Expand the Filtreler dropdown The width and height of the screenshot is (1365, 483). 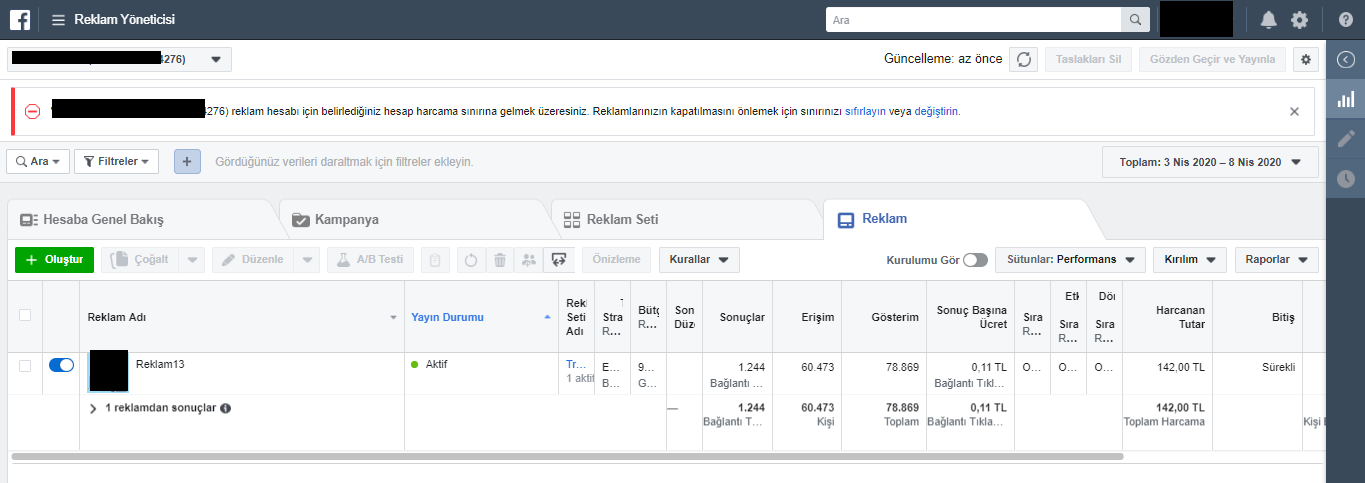116,161
